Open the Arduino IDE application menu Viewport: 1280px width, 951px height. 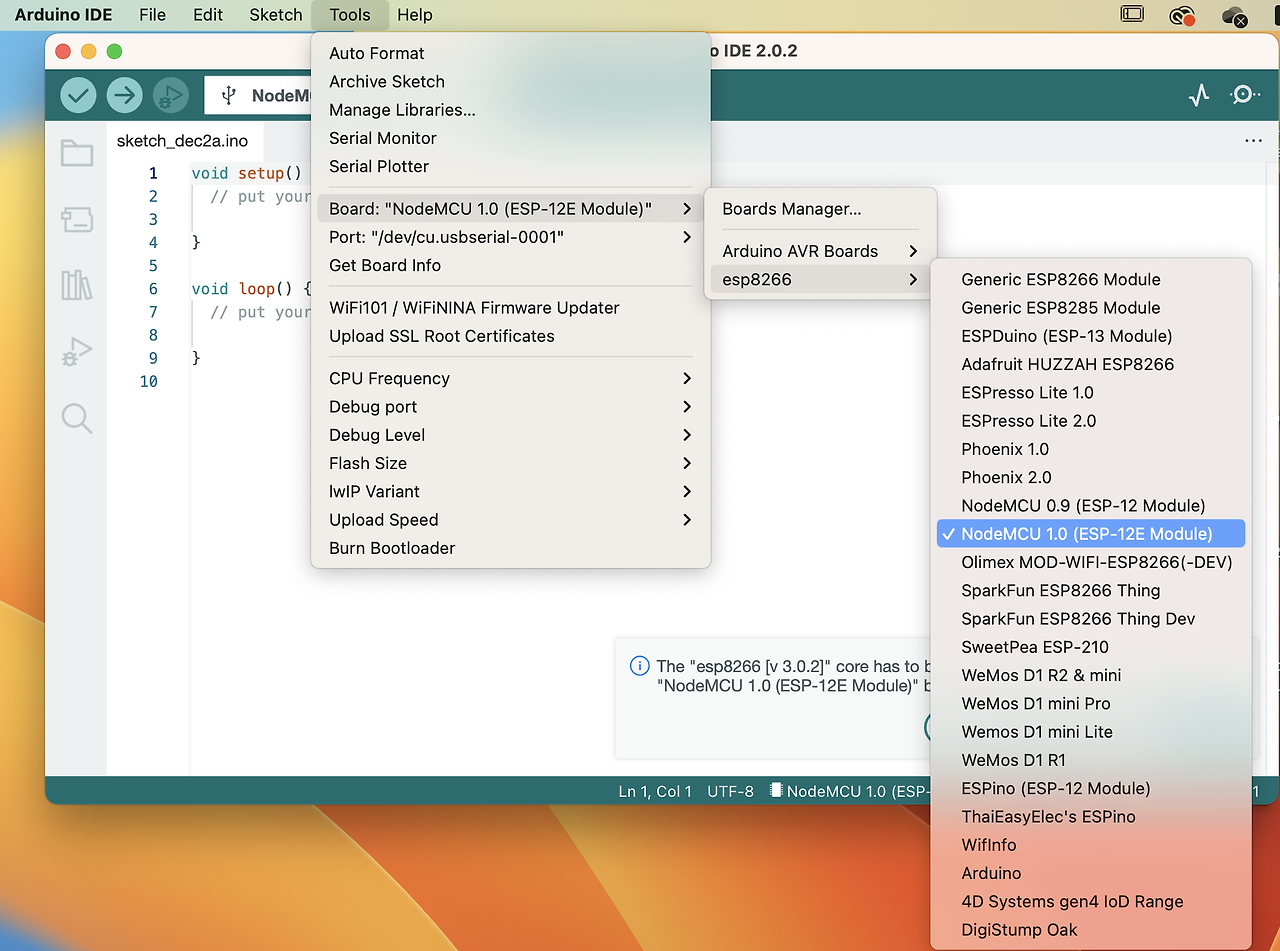[x=63, y=15]
